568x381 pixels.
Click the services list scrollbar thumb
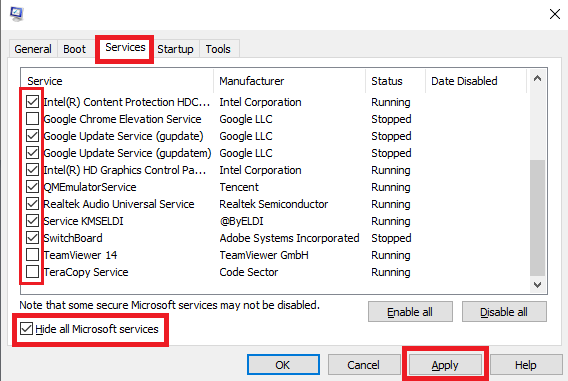538,217
